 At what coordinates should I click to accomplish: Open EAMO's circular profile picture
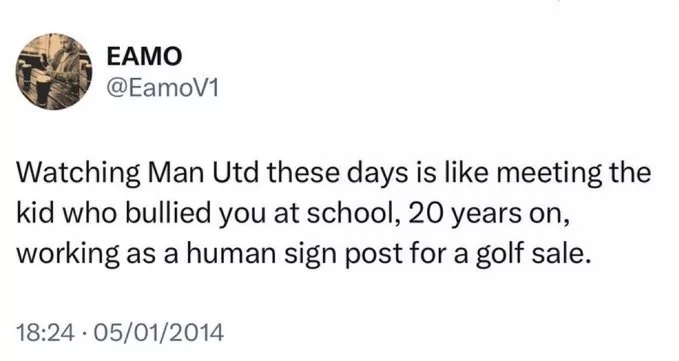(x=54, y=71)
